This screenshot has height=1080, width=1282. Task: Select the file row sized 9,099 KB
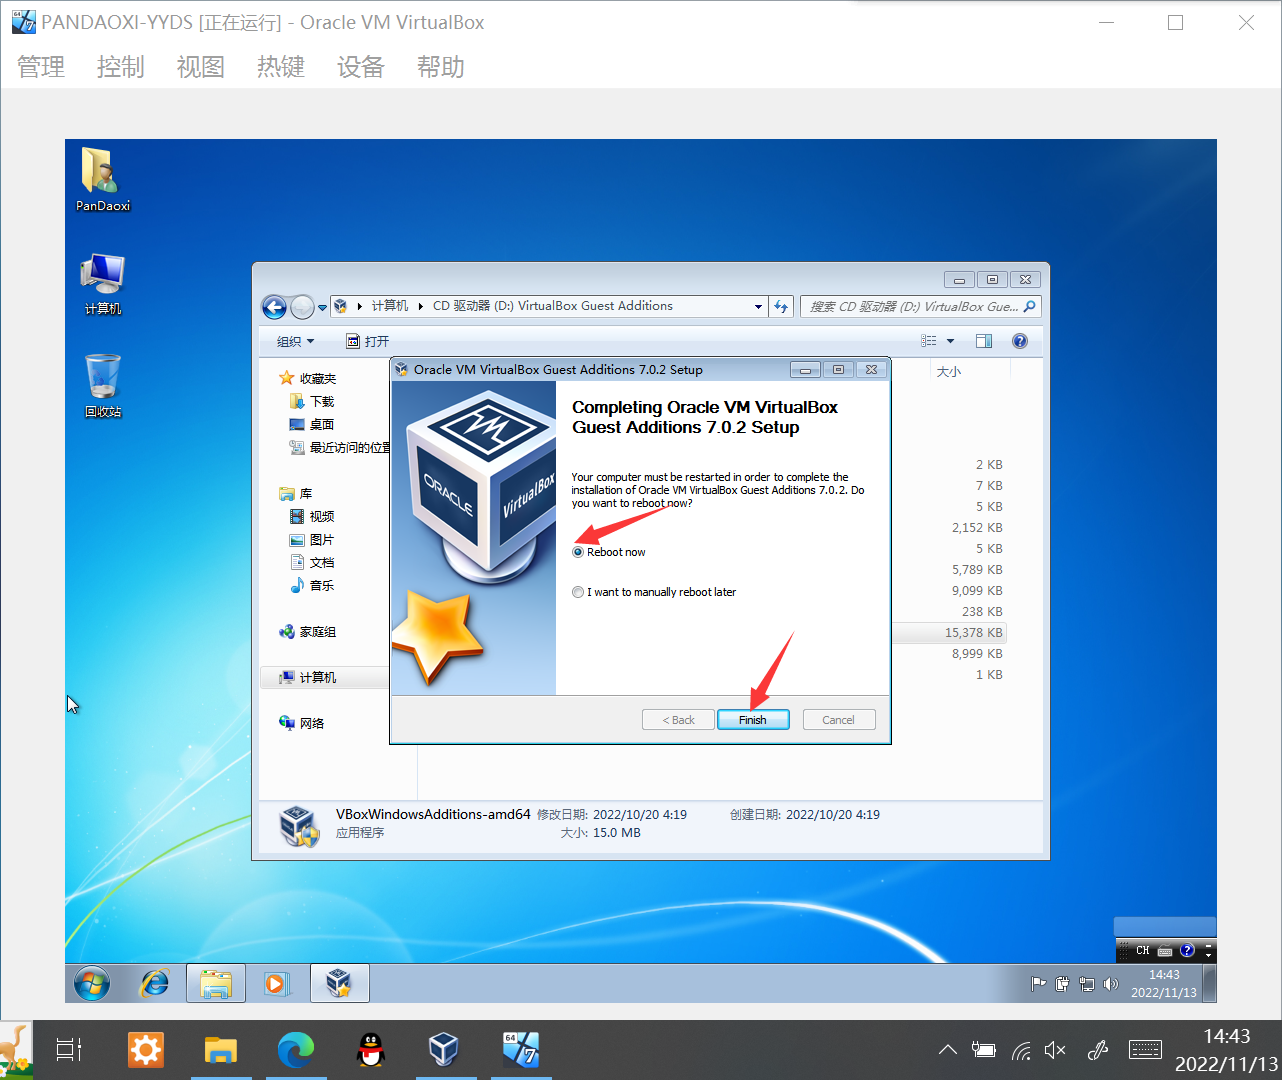coord(948,590)
